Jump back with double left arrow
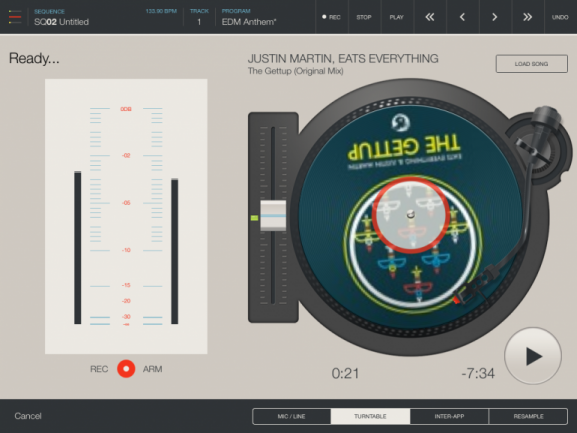This screenshot has width=577, height=433. tap(429, 17)
